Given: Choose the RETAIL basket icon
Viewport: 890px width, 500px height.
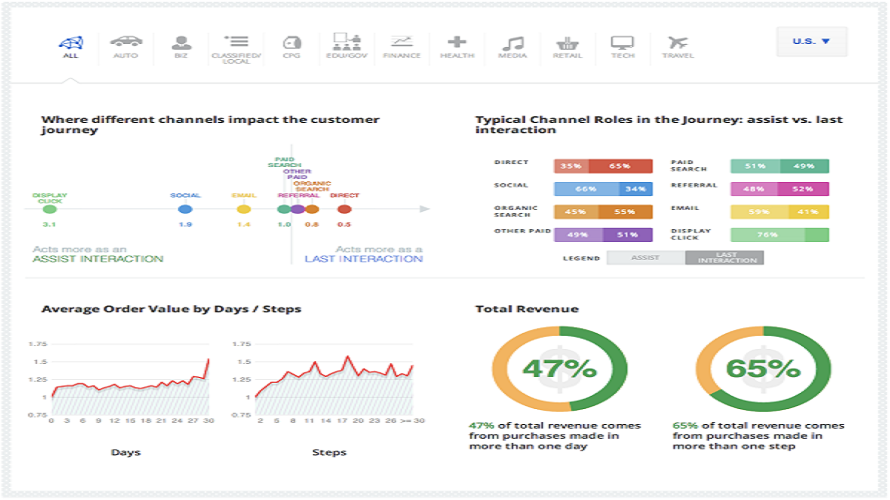Looking at the screenshot, I should point(567,43).
